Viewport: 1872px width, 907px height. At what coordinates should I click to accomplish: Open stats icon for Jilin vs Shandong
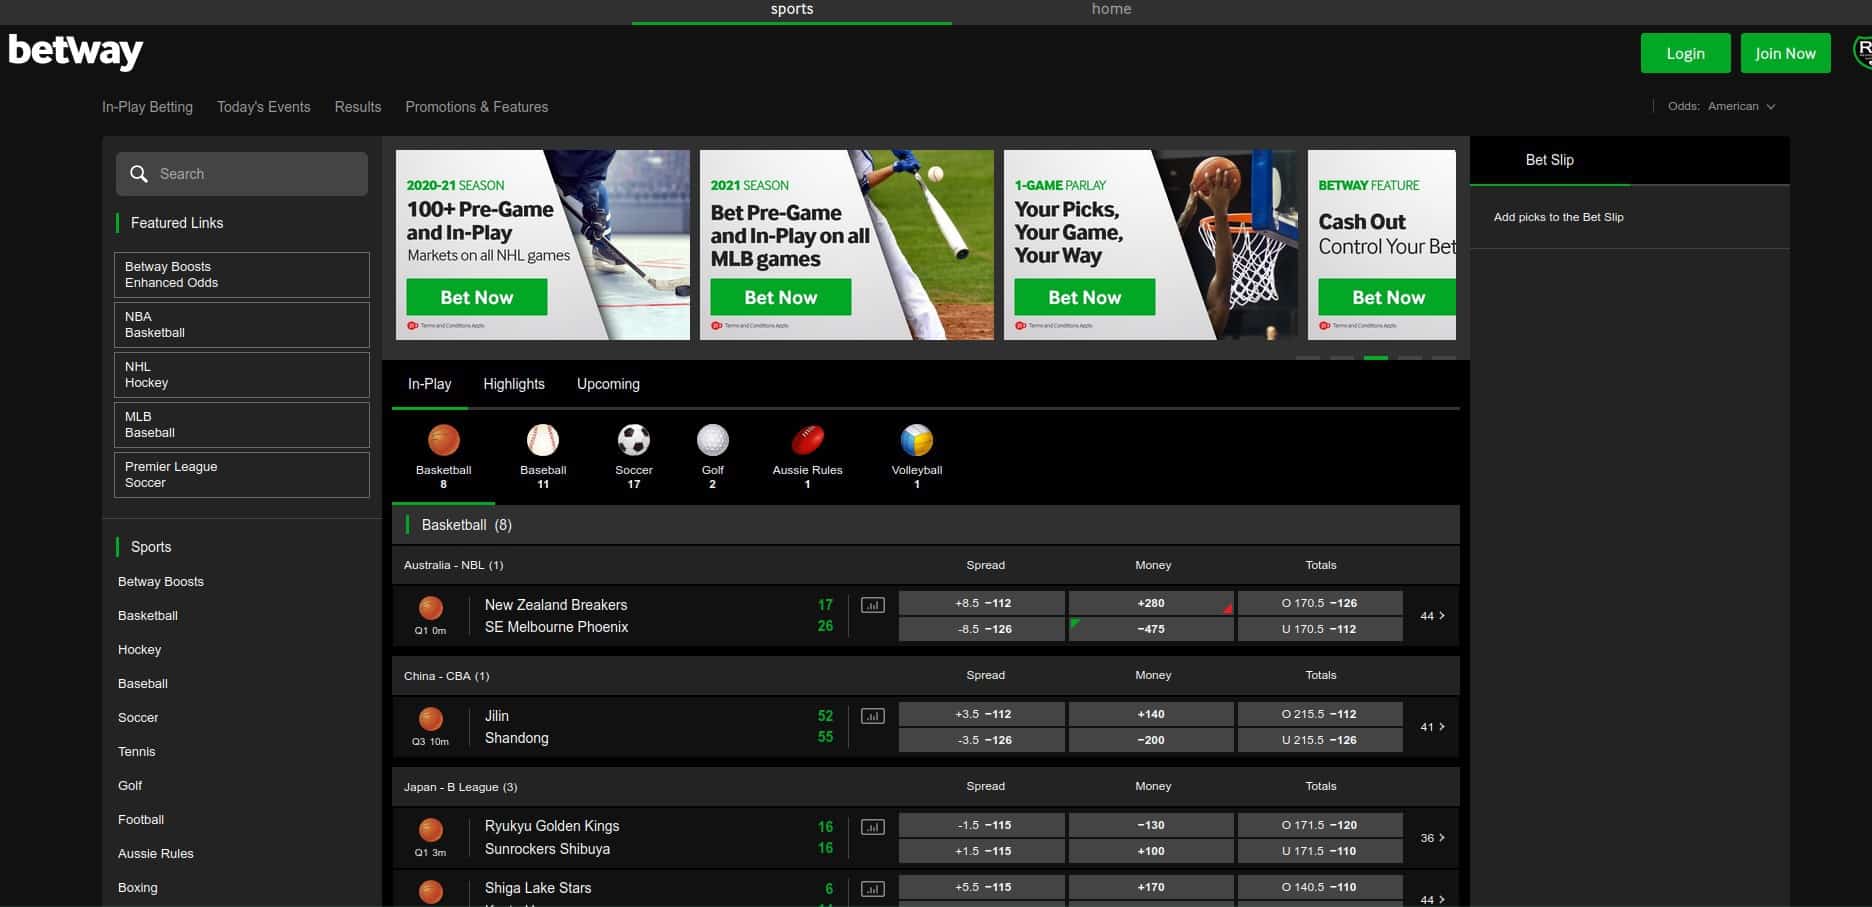873,716
